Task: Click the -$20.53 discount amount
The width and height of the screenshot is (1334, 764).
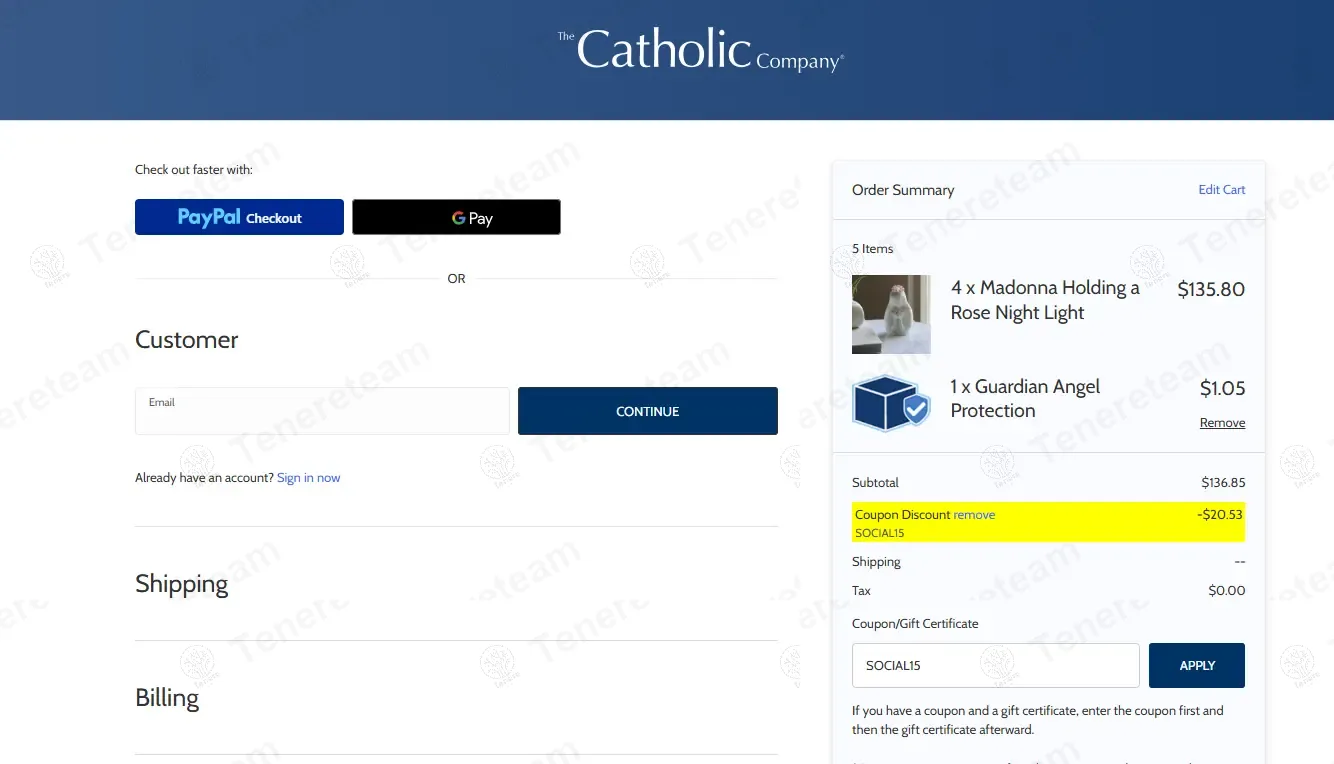Action: [1219, 515]
